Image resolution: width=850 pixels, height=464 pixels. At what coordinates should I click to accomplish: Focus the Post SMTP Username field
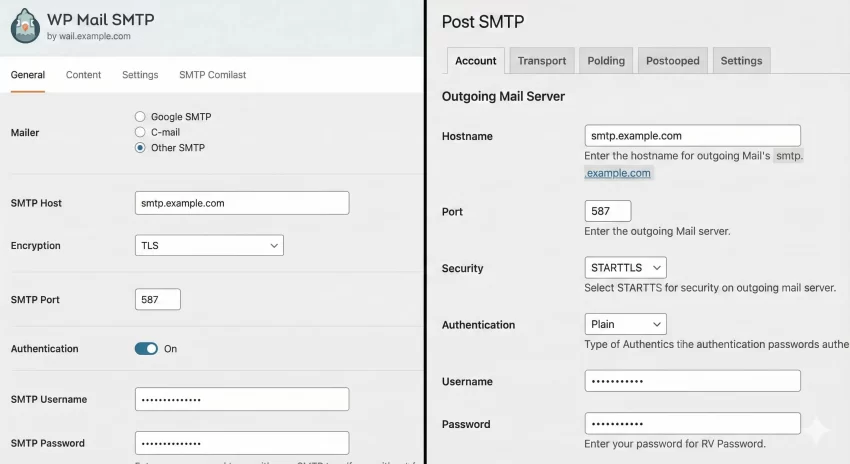coord(692,381)
